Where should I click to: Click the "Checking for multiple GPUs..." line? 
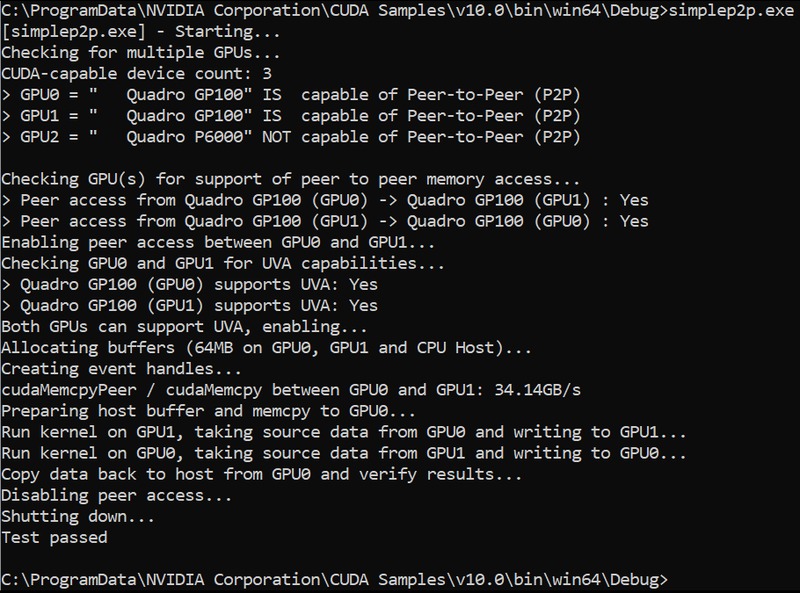tap(141, 53)
